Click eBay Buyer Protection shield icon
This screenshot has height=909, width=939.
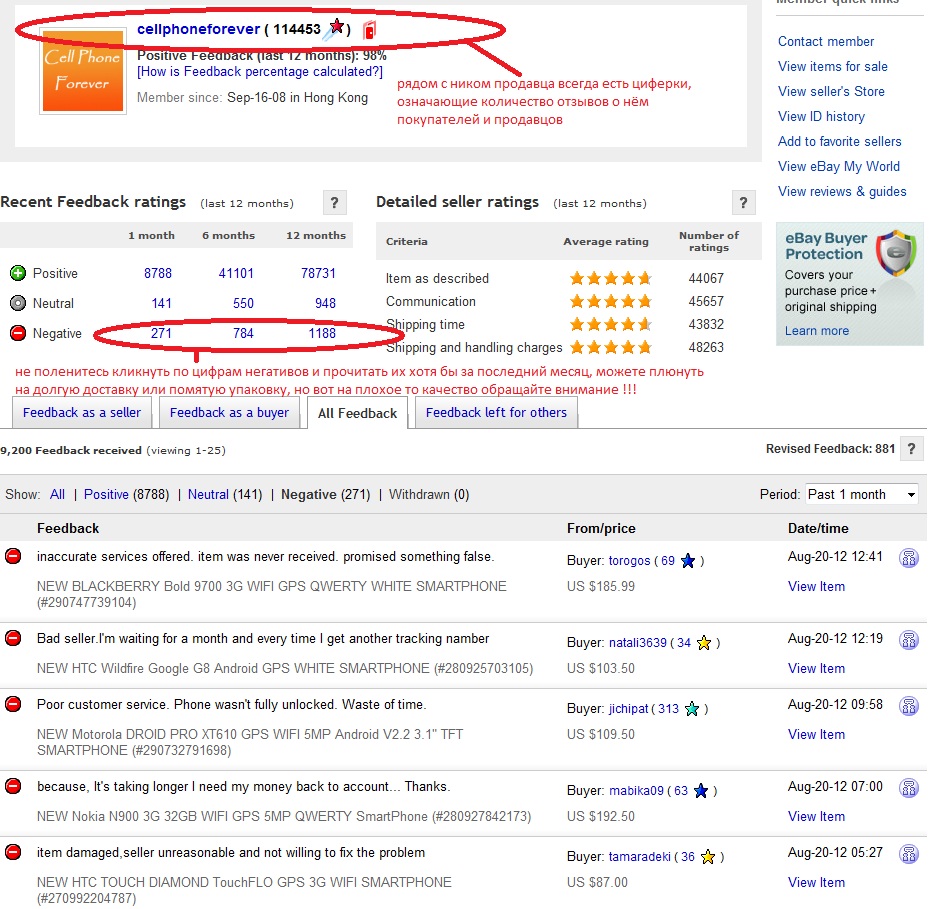pyautogui.click(x=895, y=252)
